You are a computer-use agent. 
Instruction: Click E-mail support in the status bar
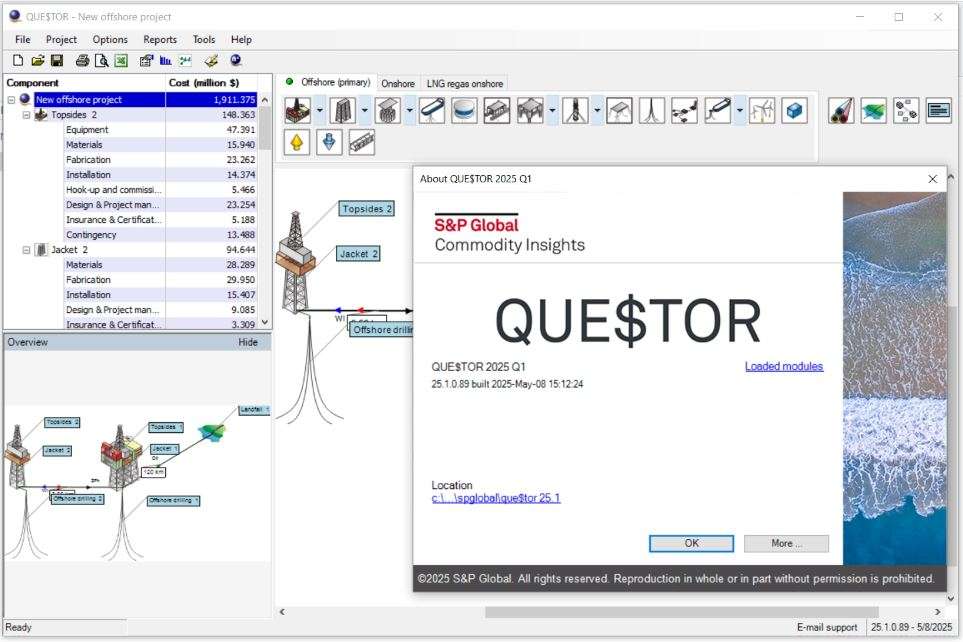pyautogui.click(x=826, y=628)
